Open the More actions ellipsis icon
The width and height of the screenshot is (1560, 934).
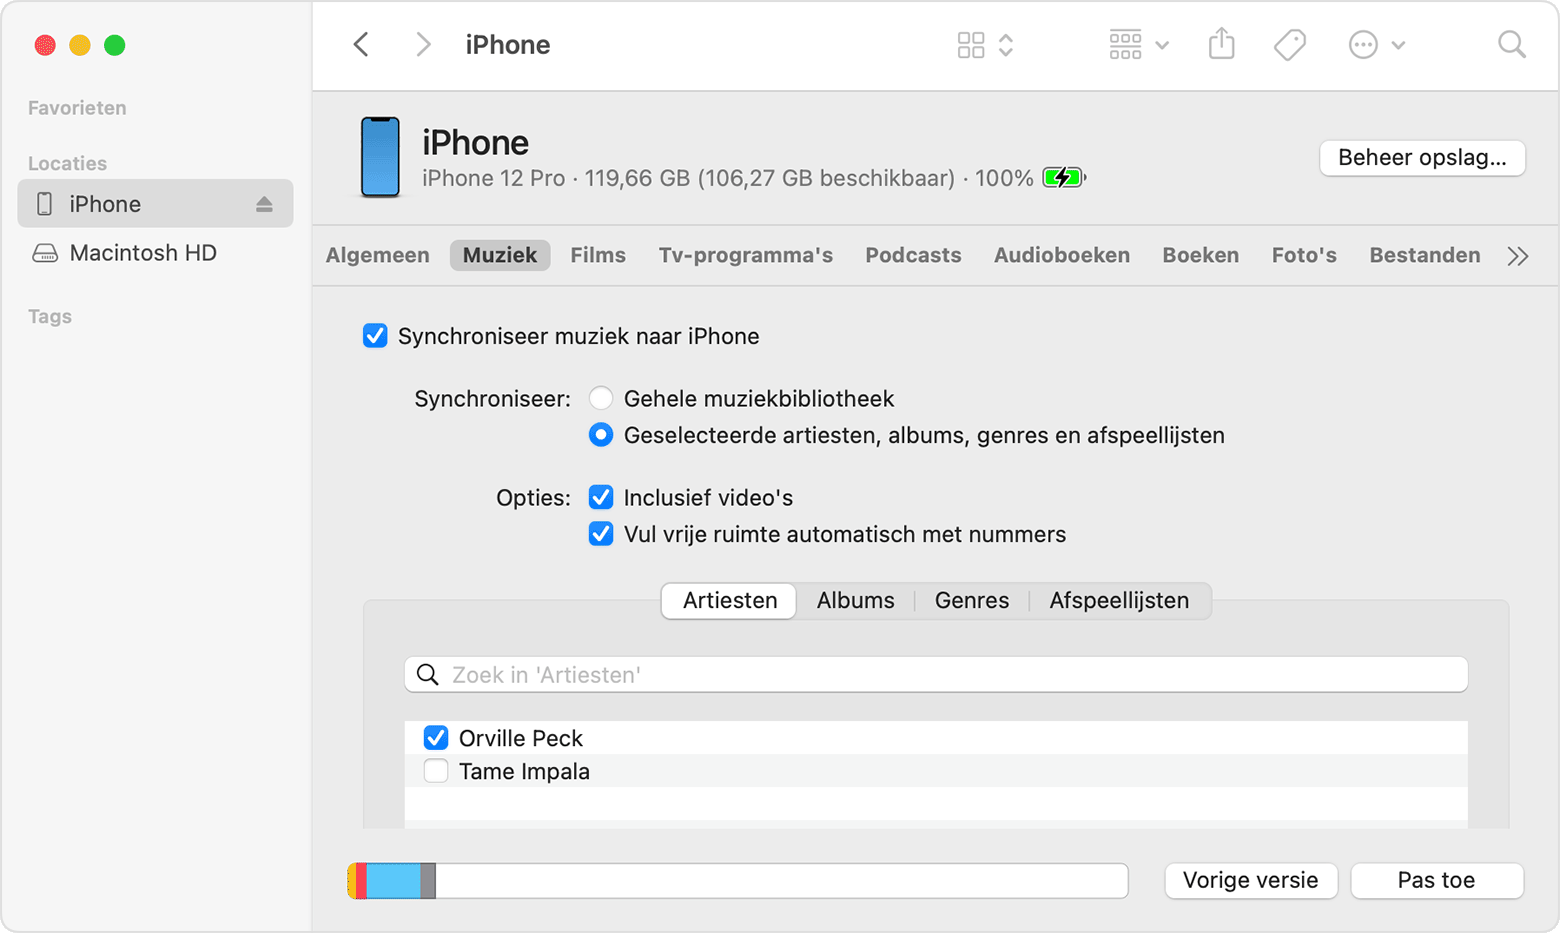[x=1363, y=45]
